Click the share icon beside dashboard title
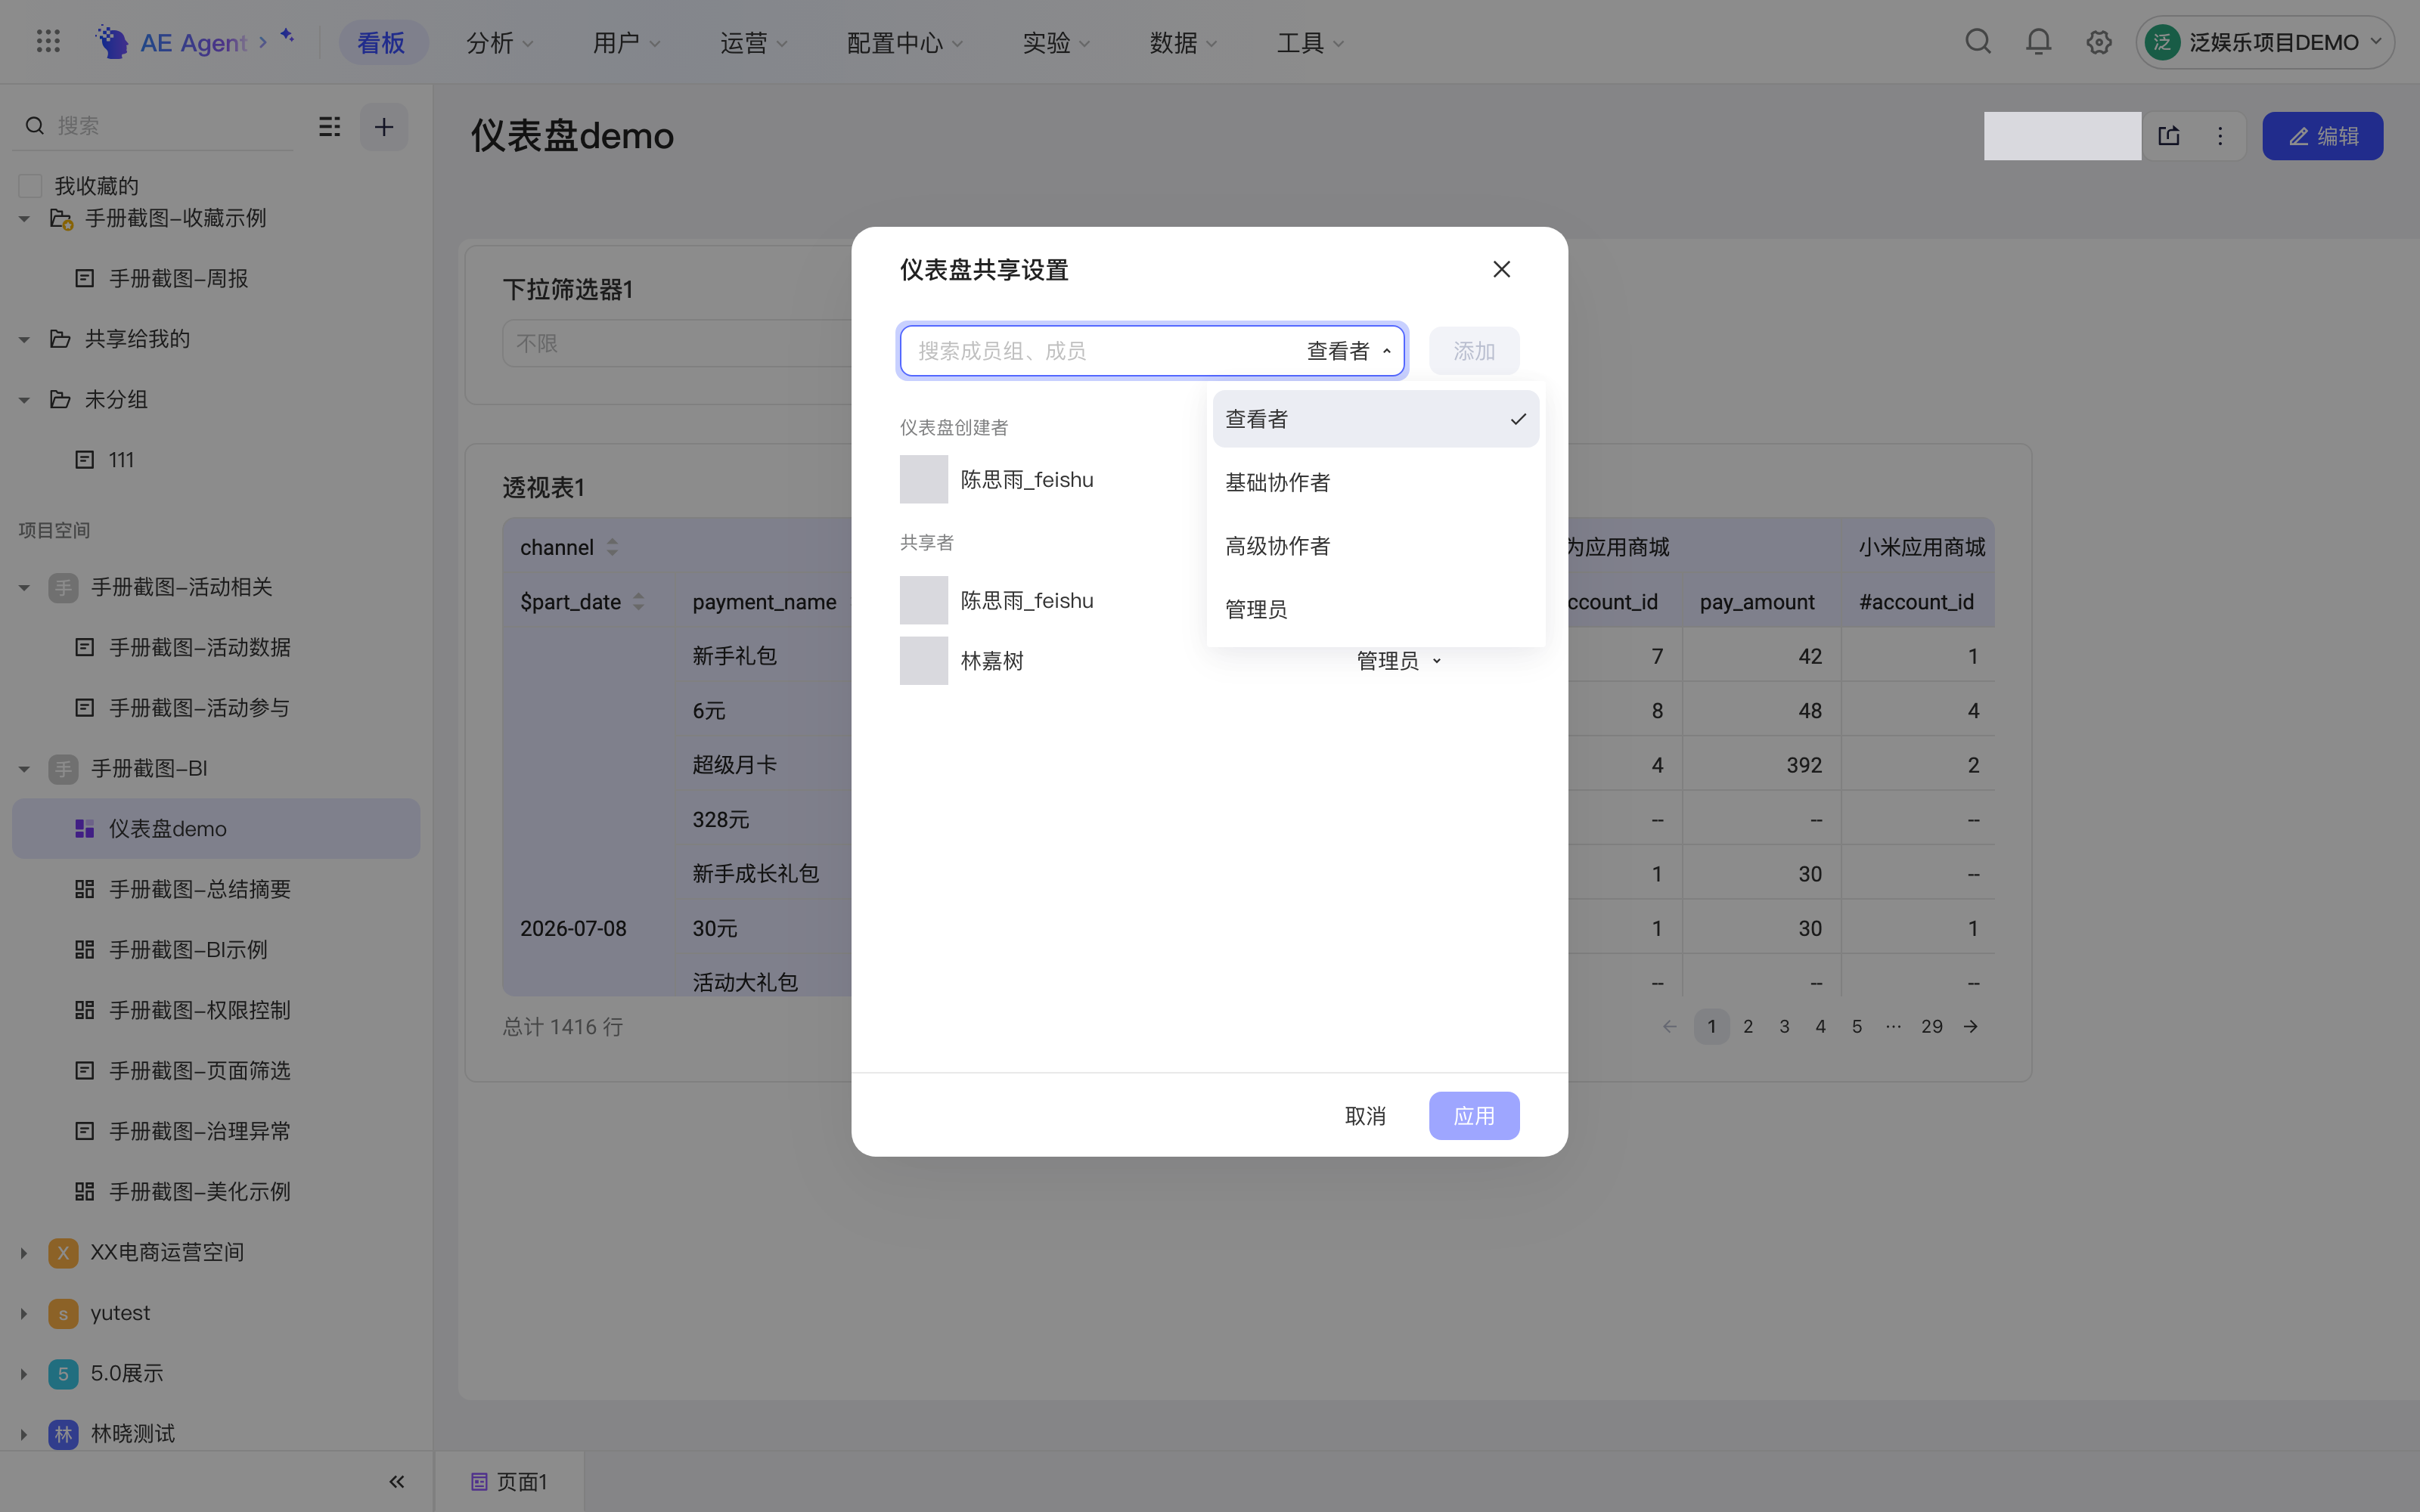2420x1512 pixels. click(2169, 136)
